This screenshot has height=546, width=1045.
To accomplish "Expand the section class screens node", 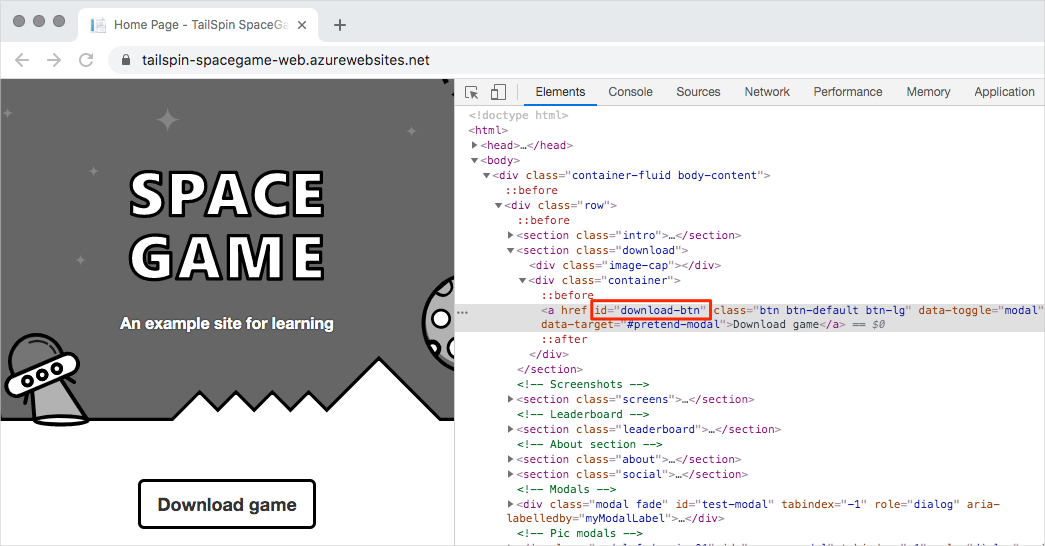I will (x=511, y=399).
